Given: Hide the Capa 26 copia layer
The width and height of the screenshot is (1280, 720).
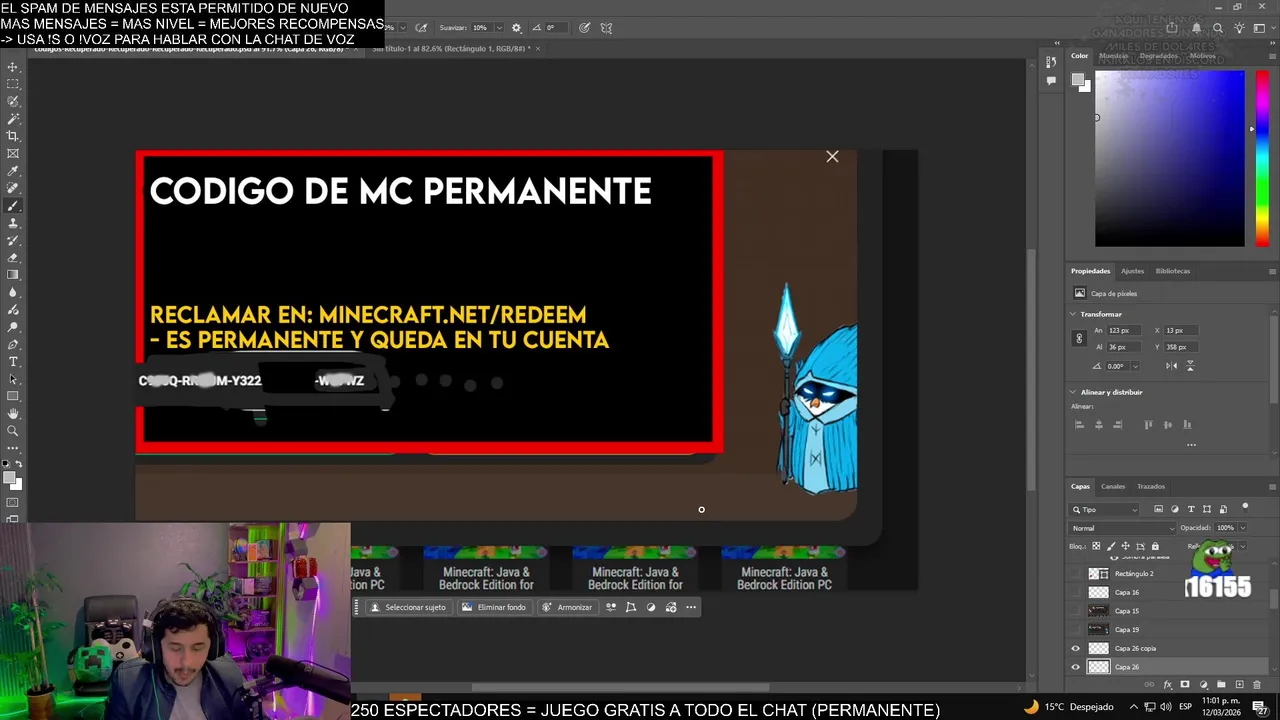Looking at the screenshot, I should (1076, 648).
